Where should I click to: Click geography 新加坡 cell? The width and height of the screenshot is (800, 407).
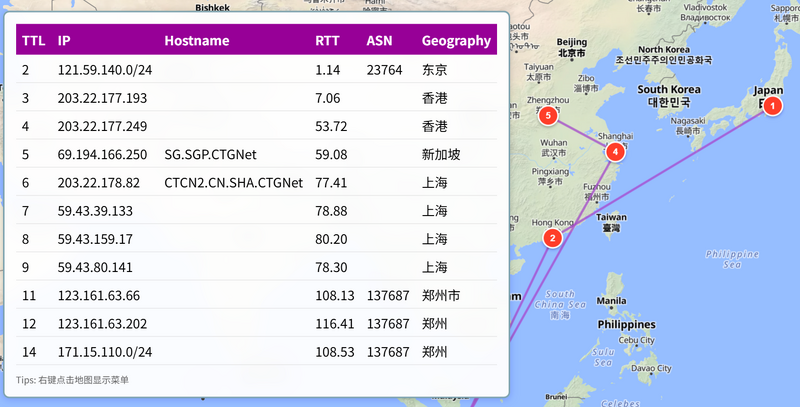coord(441,154)
